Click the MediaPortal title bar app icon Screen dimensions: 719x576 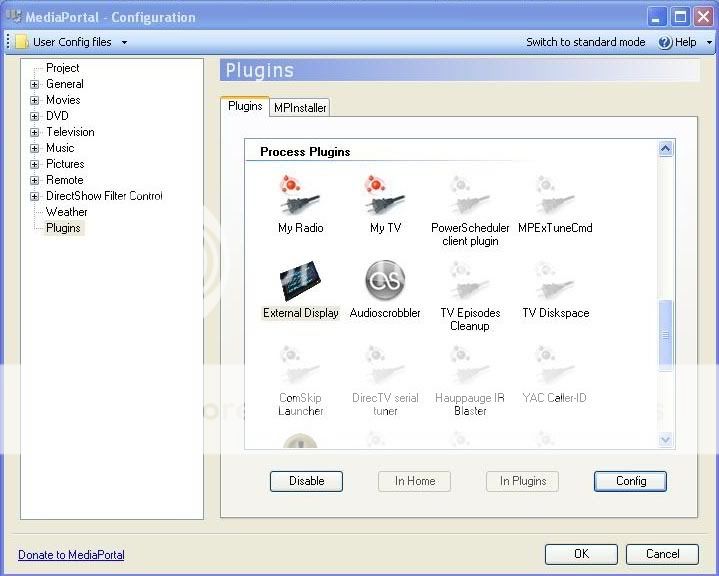point(14,17)
